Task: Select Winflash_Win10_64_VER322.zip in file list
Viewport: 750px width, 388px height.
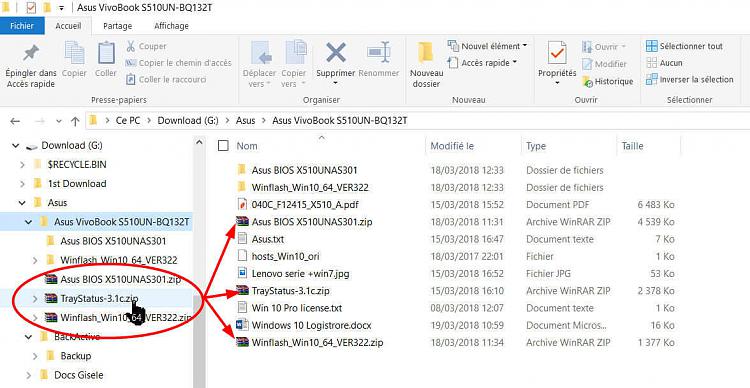Action: pos(318,343)
